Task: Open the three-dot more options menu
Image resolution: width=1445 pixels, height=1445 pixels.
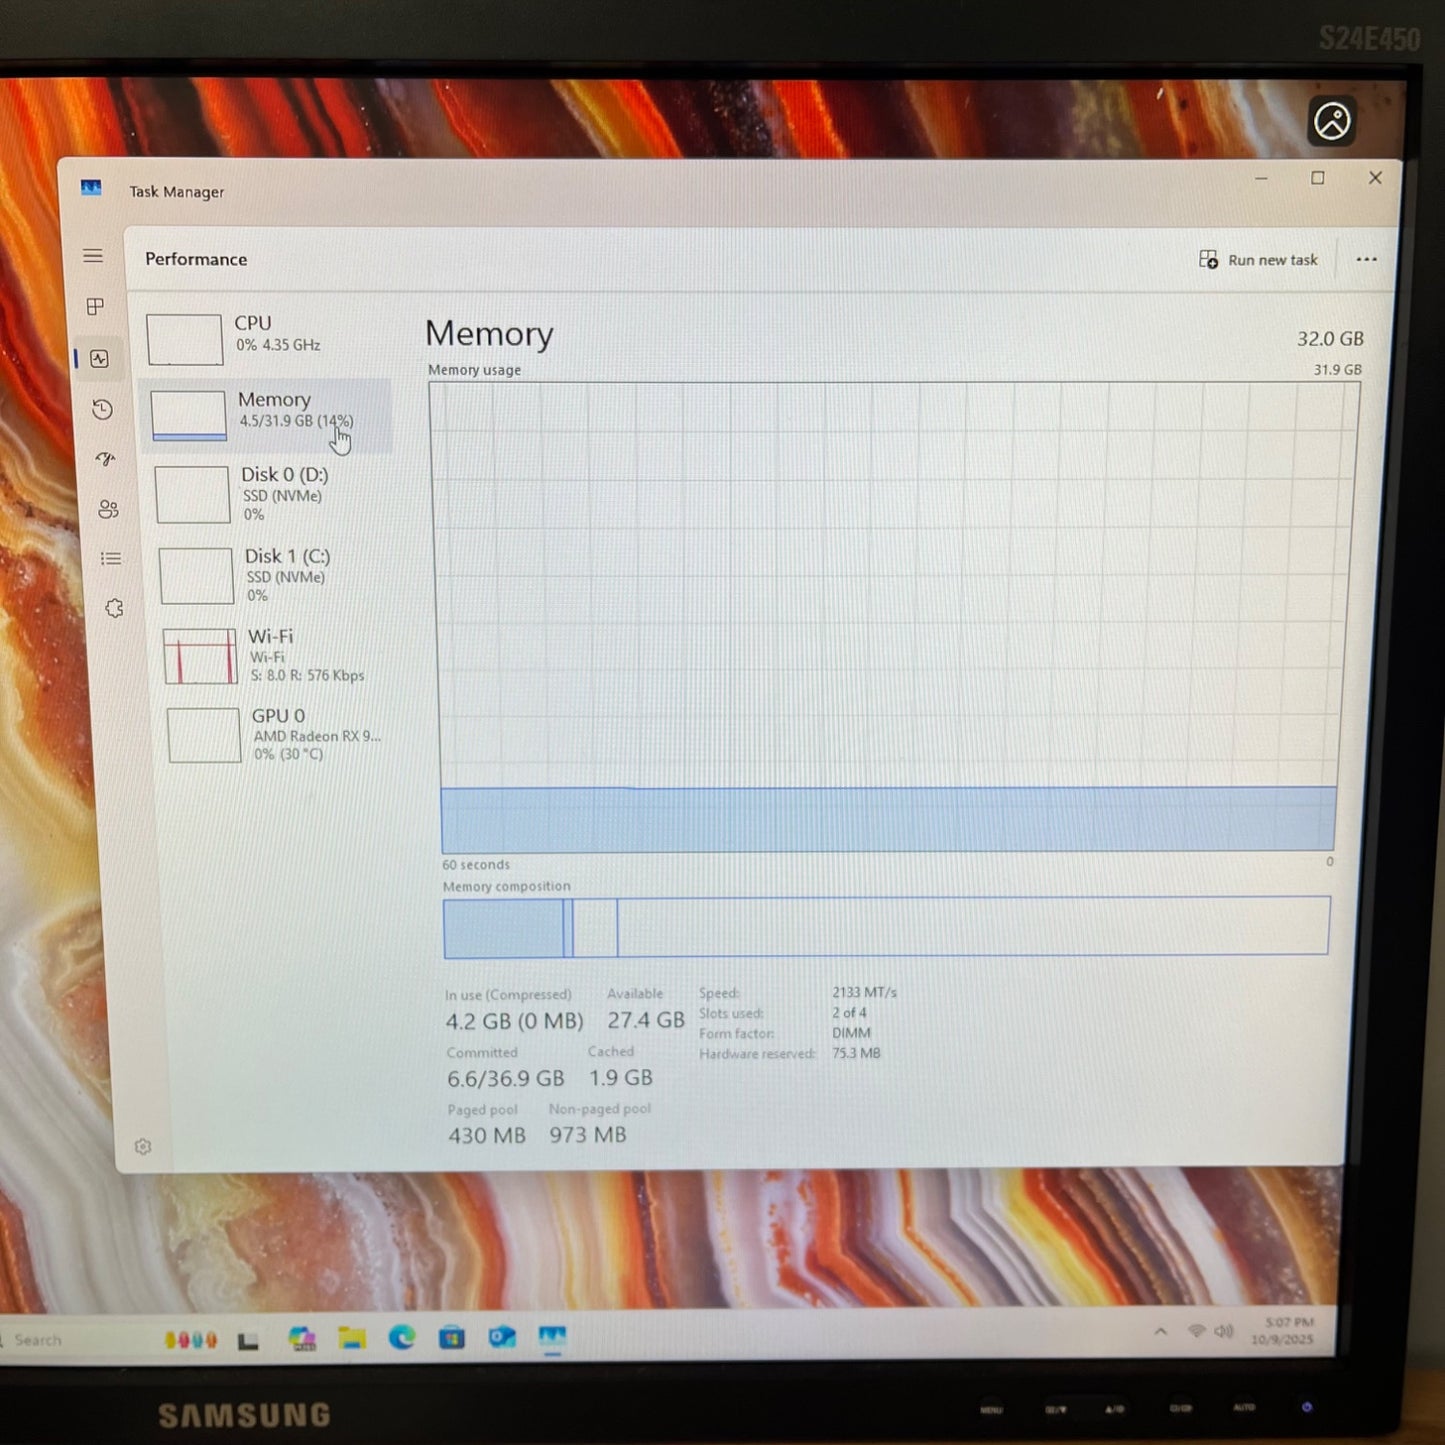Action: (1366, 260)
